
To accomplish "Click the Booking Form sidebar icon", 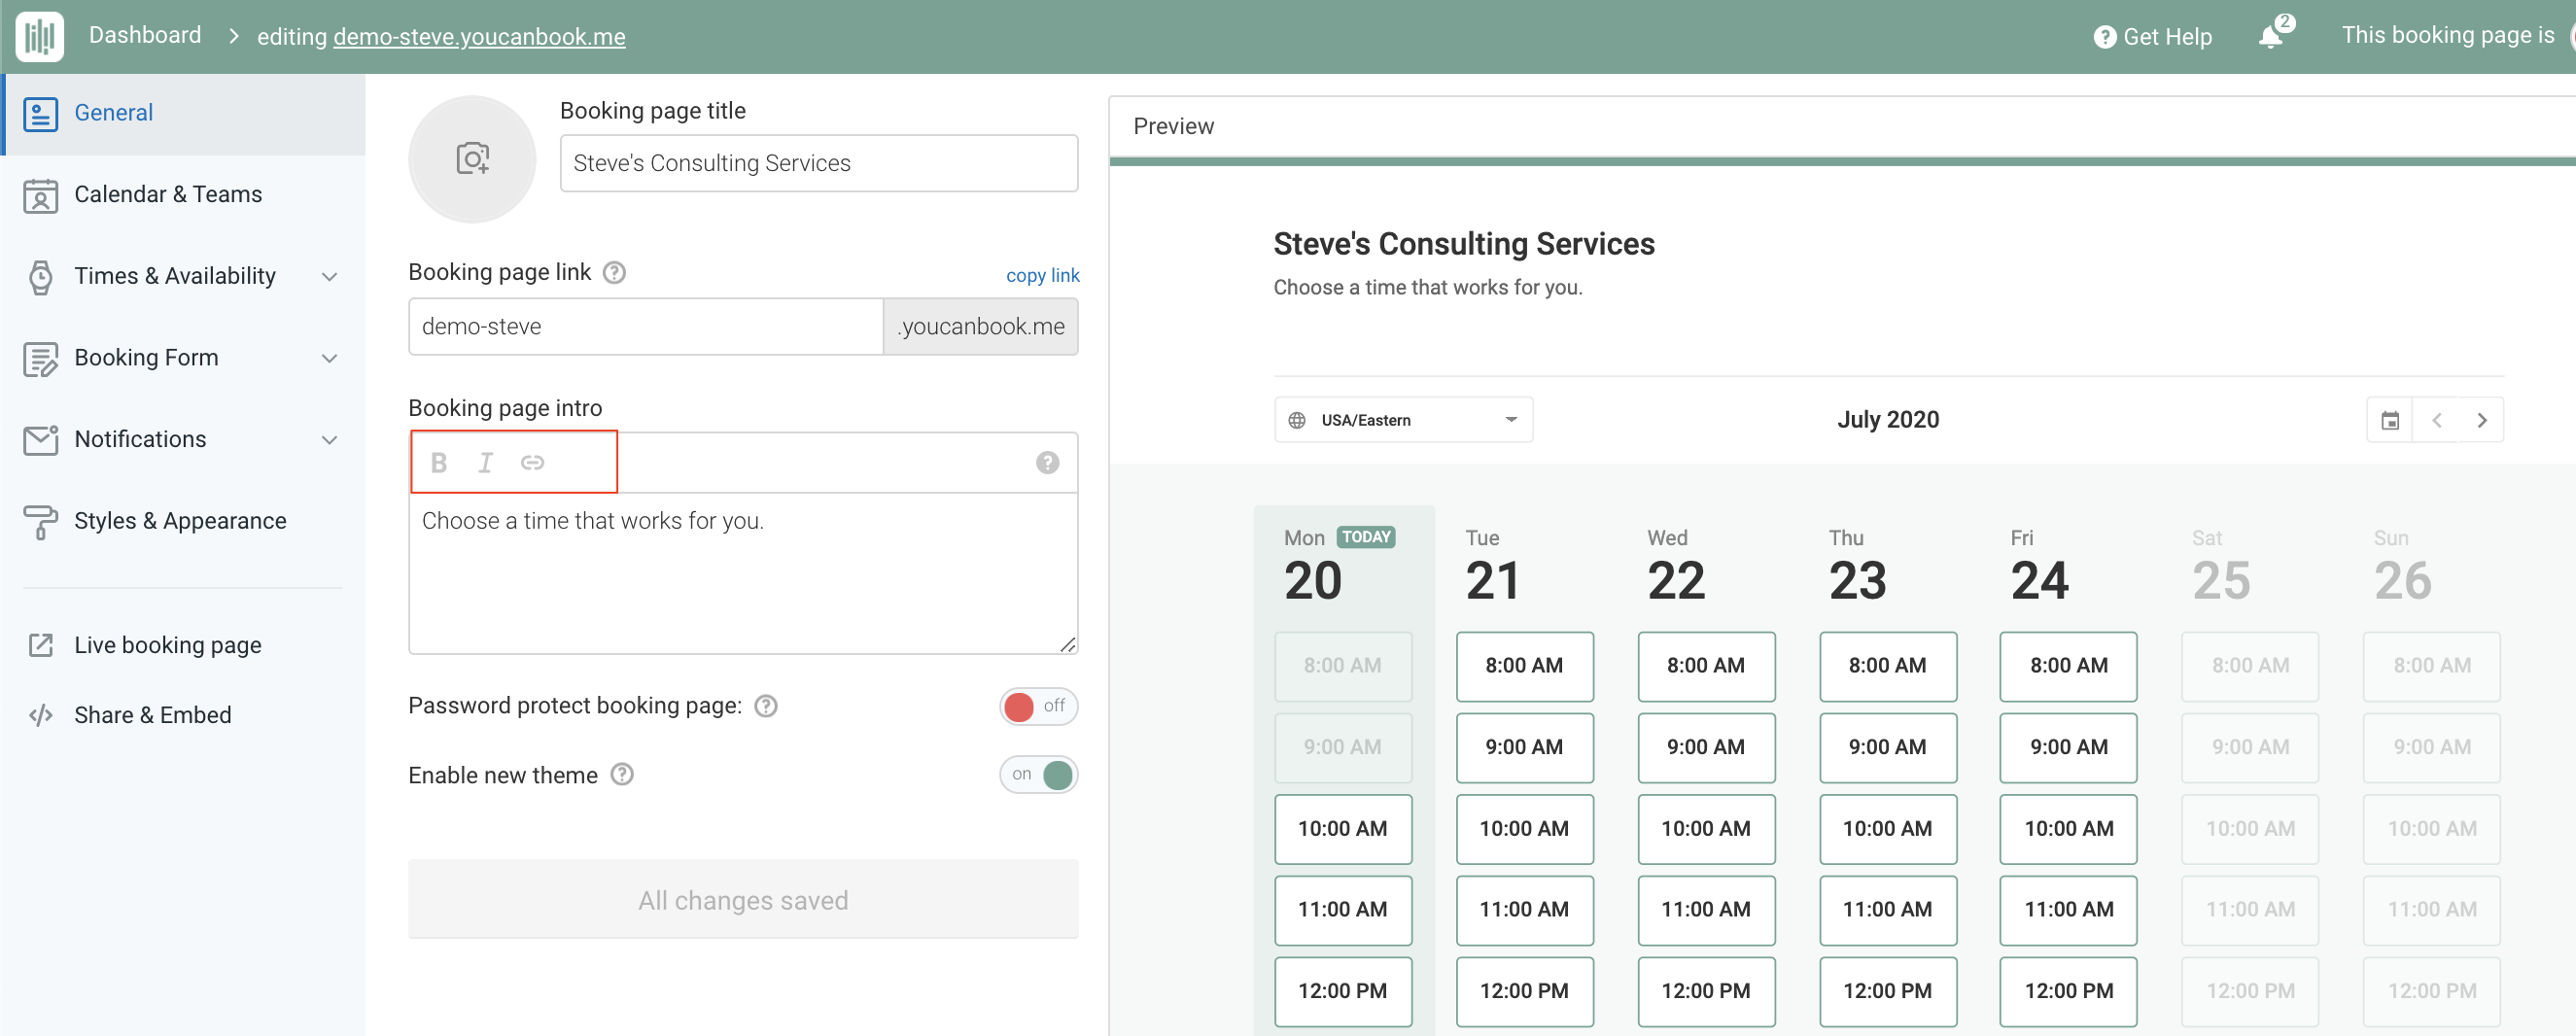I will pos(40,358).
